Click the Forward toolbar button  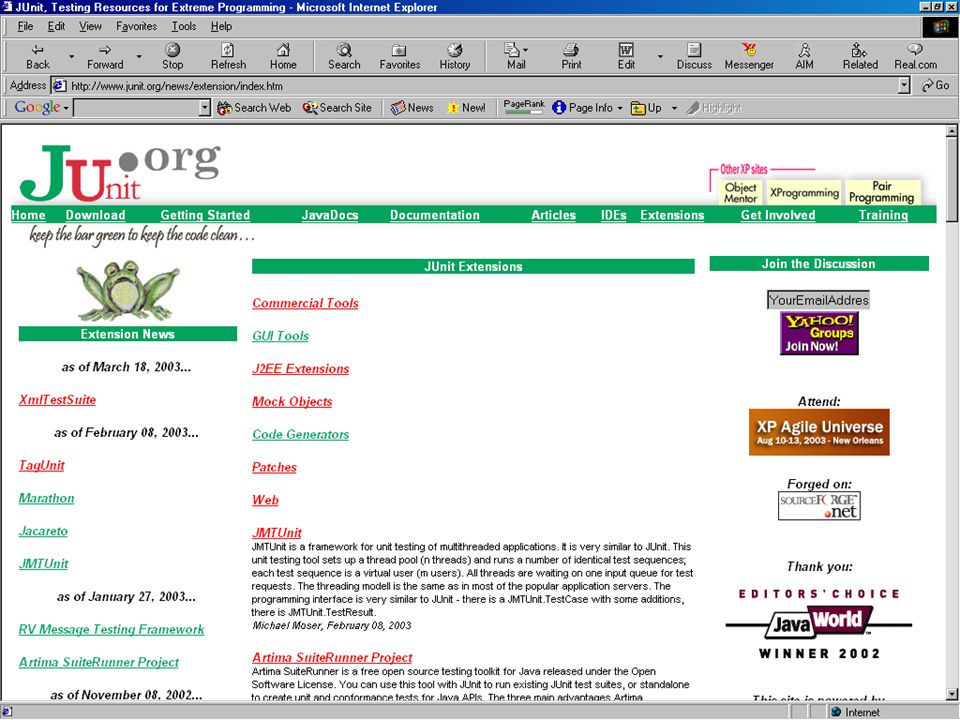tap(105, 56)
